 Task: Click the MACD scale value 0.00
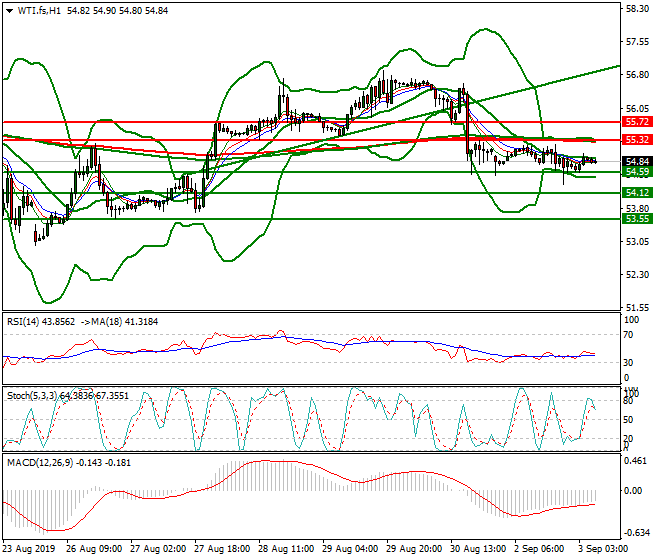633,491
